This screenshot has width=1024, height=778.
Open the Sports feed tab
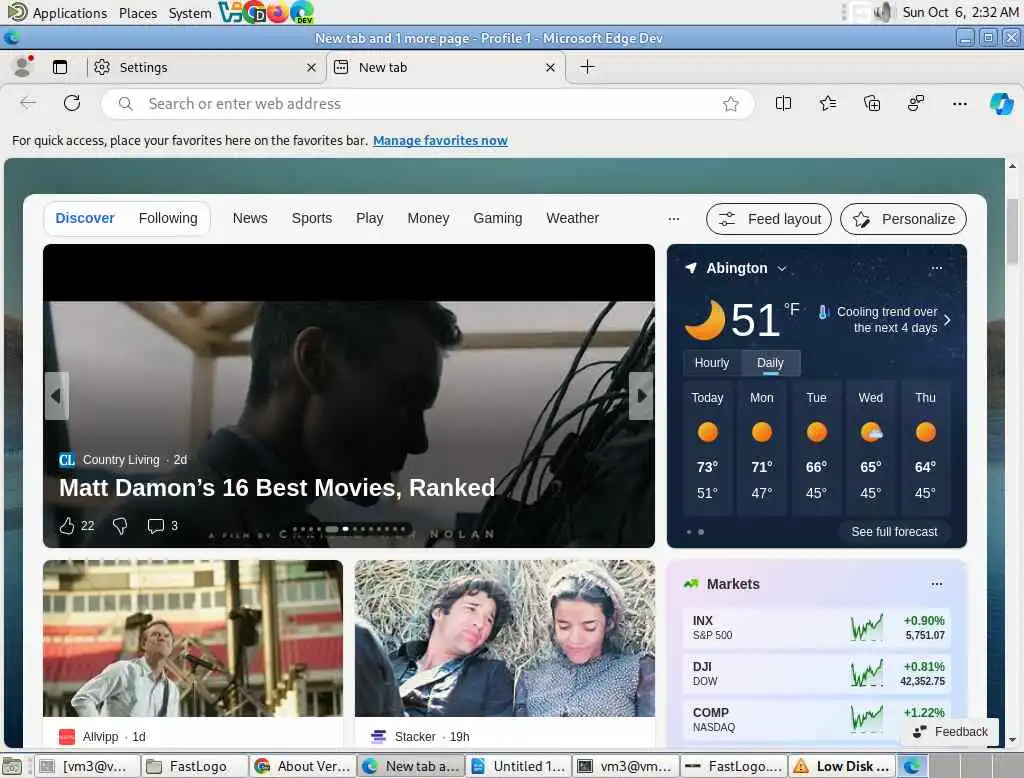point(312,218)
